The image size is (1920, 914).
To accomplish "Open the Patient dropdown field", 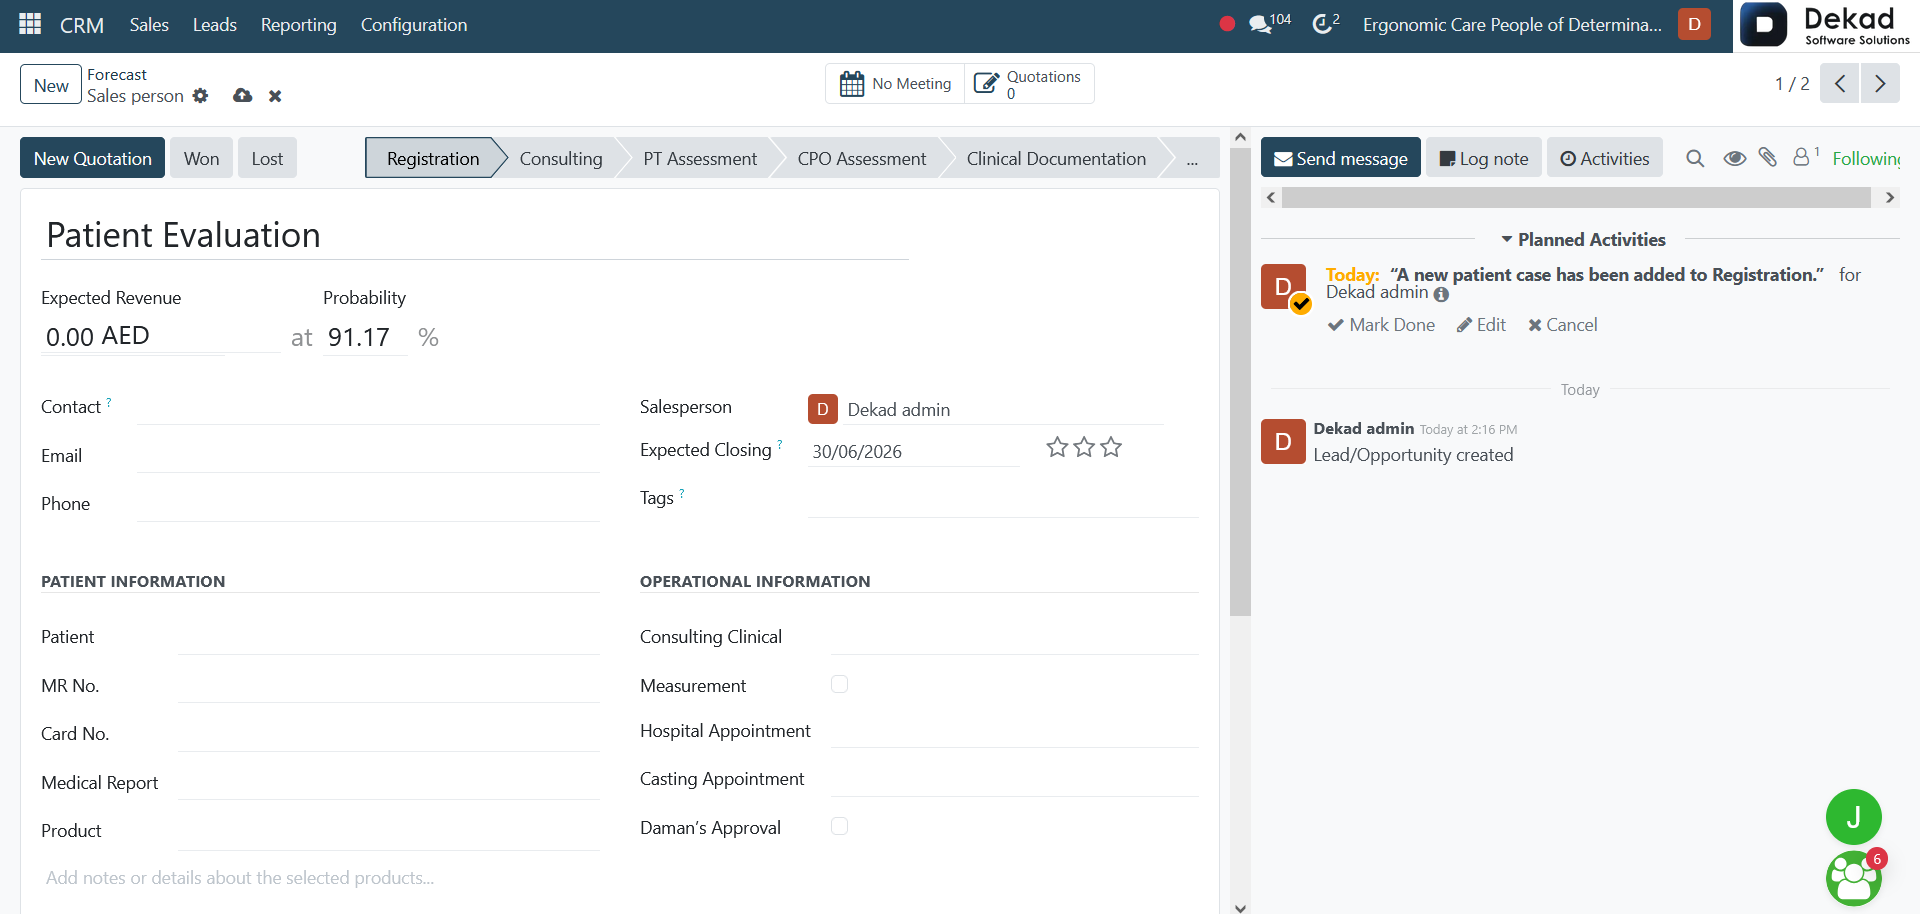I will pos(388,637).
